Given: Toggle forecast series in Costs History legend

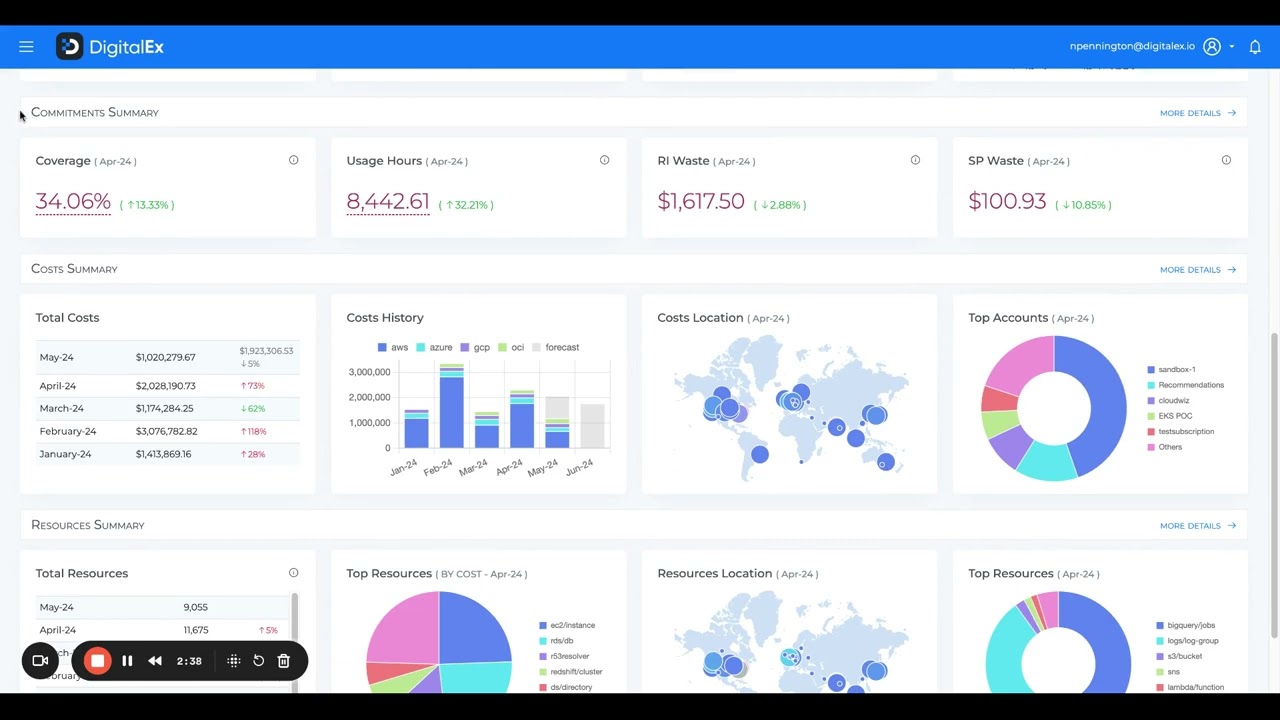Looking at the screenshot, I should point(555,347).
